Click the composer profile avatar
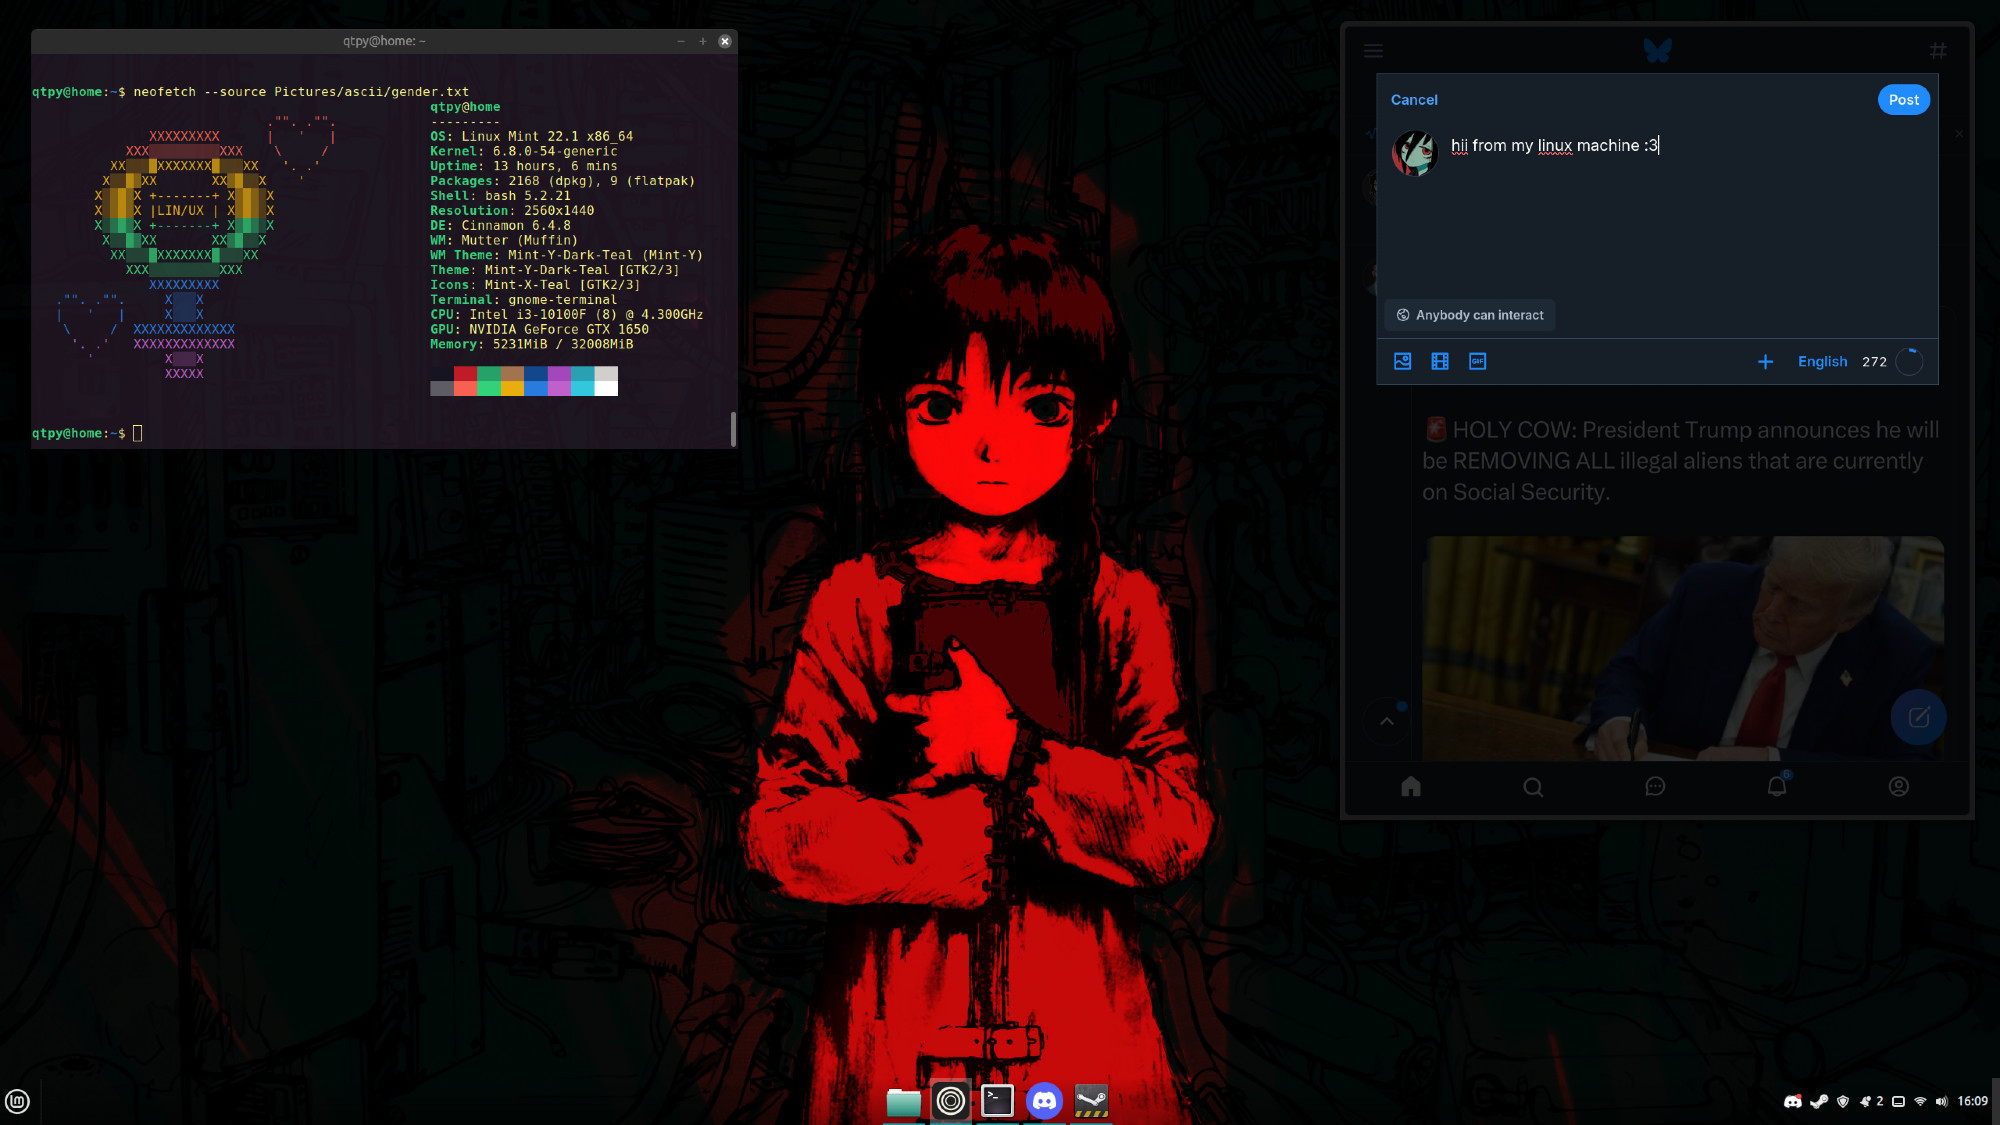 (1414, 153)
